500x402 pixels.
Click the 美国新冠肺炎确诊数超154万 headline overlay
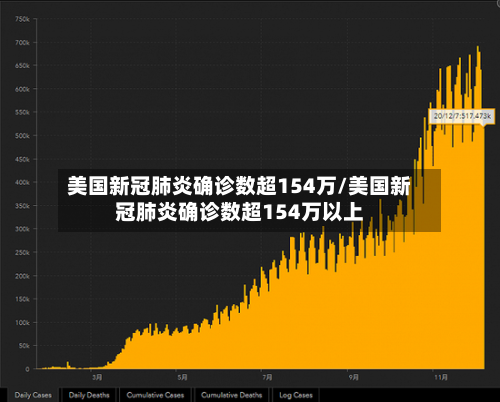coord(249,200)
